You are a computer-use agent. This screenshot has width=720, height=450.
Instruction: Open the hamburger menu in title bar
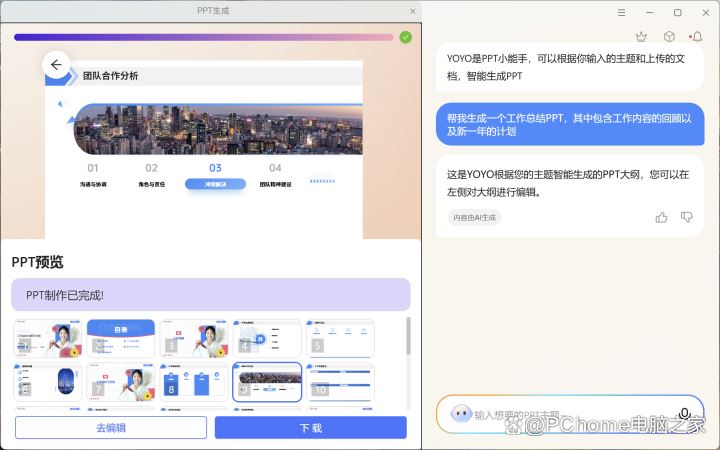click(621, 12)
